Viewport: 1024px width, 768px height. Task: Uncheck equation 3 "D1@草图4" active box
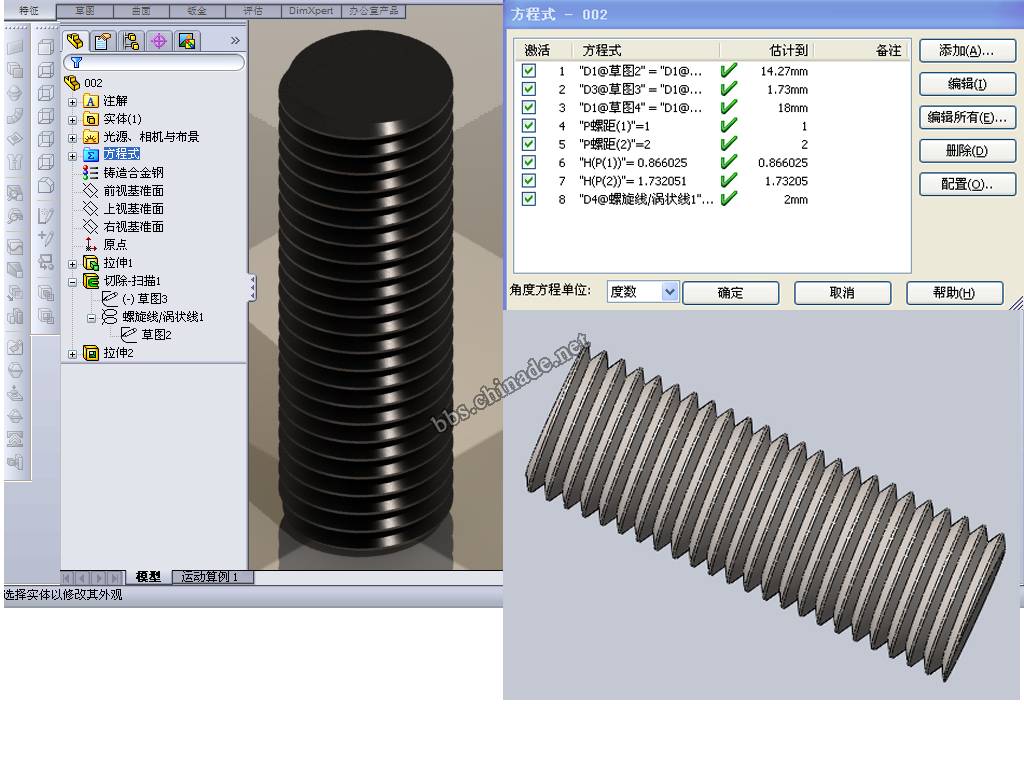click(529, 107)
